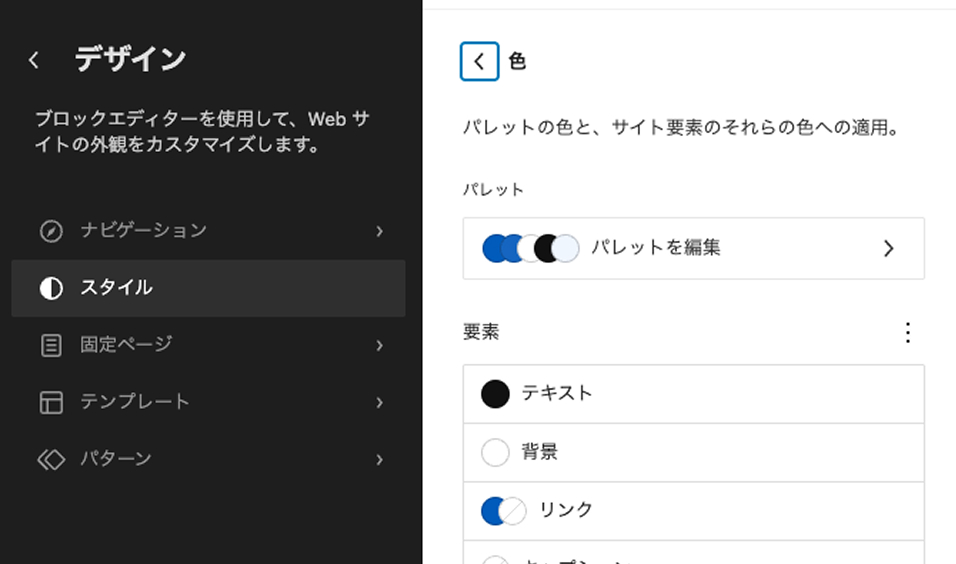Select the 固定ページ menu item
The width and height of the screenshot is (956, 564).
click(x=209, y=345)
